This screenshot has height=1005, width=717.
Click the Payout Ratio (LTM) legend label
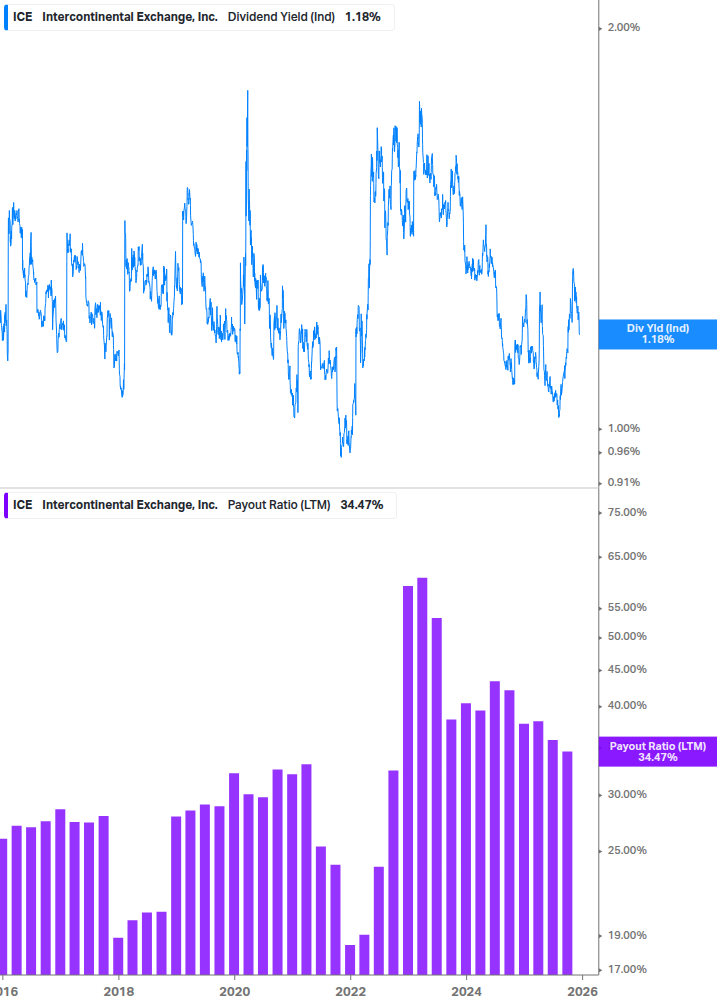(x=279, y=505)
